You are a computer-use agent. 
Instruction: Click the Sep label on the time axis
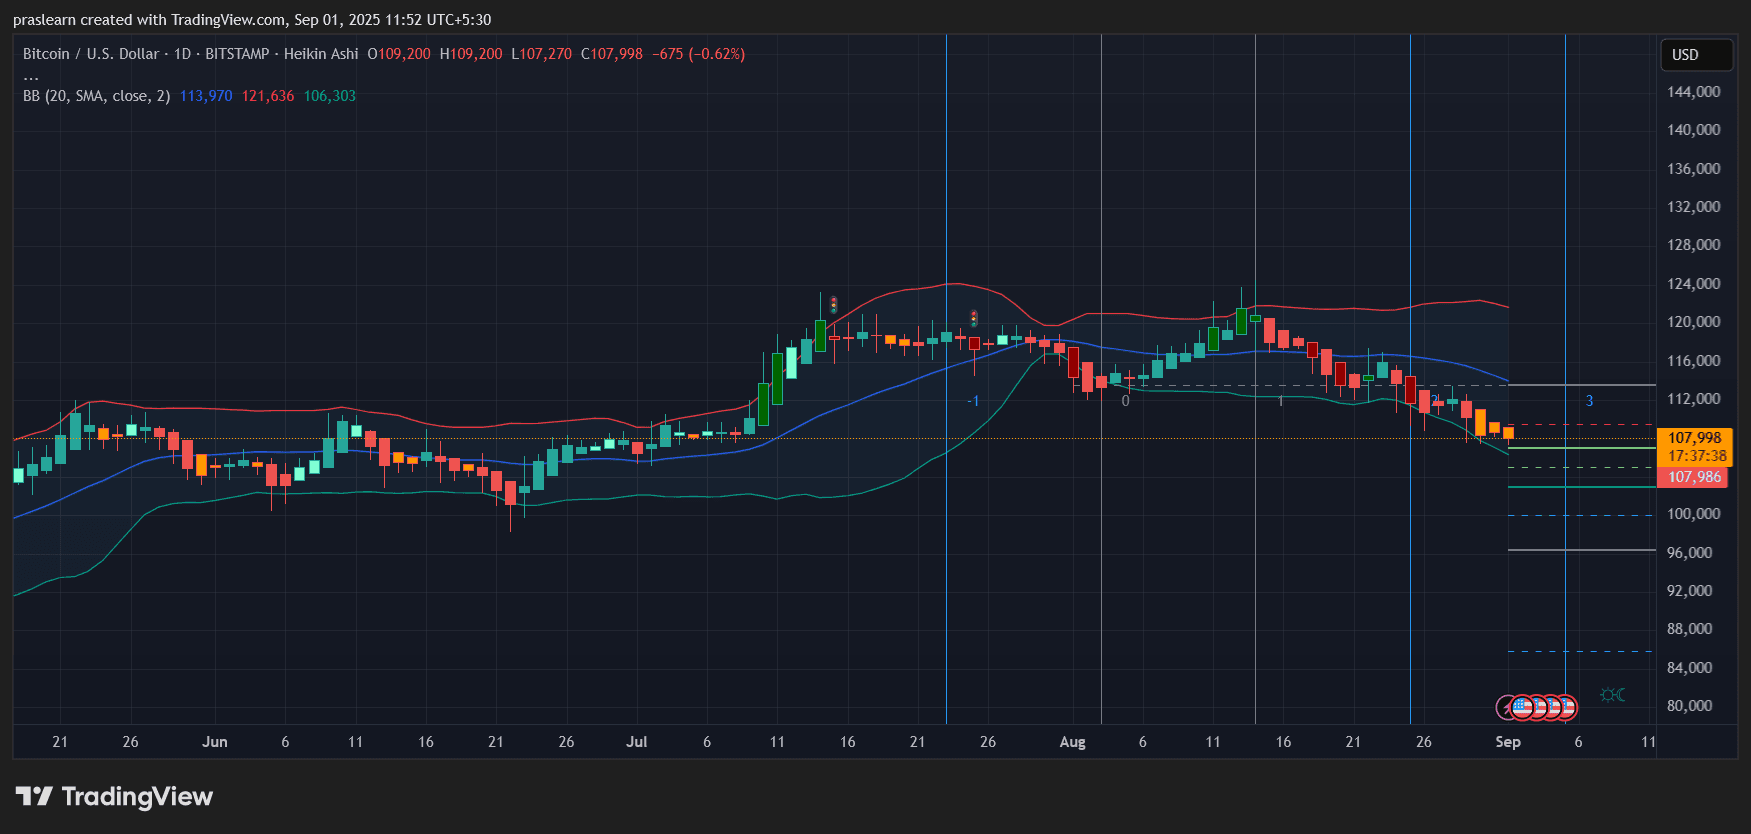[x=1507, y=742]
